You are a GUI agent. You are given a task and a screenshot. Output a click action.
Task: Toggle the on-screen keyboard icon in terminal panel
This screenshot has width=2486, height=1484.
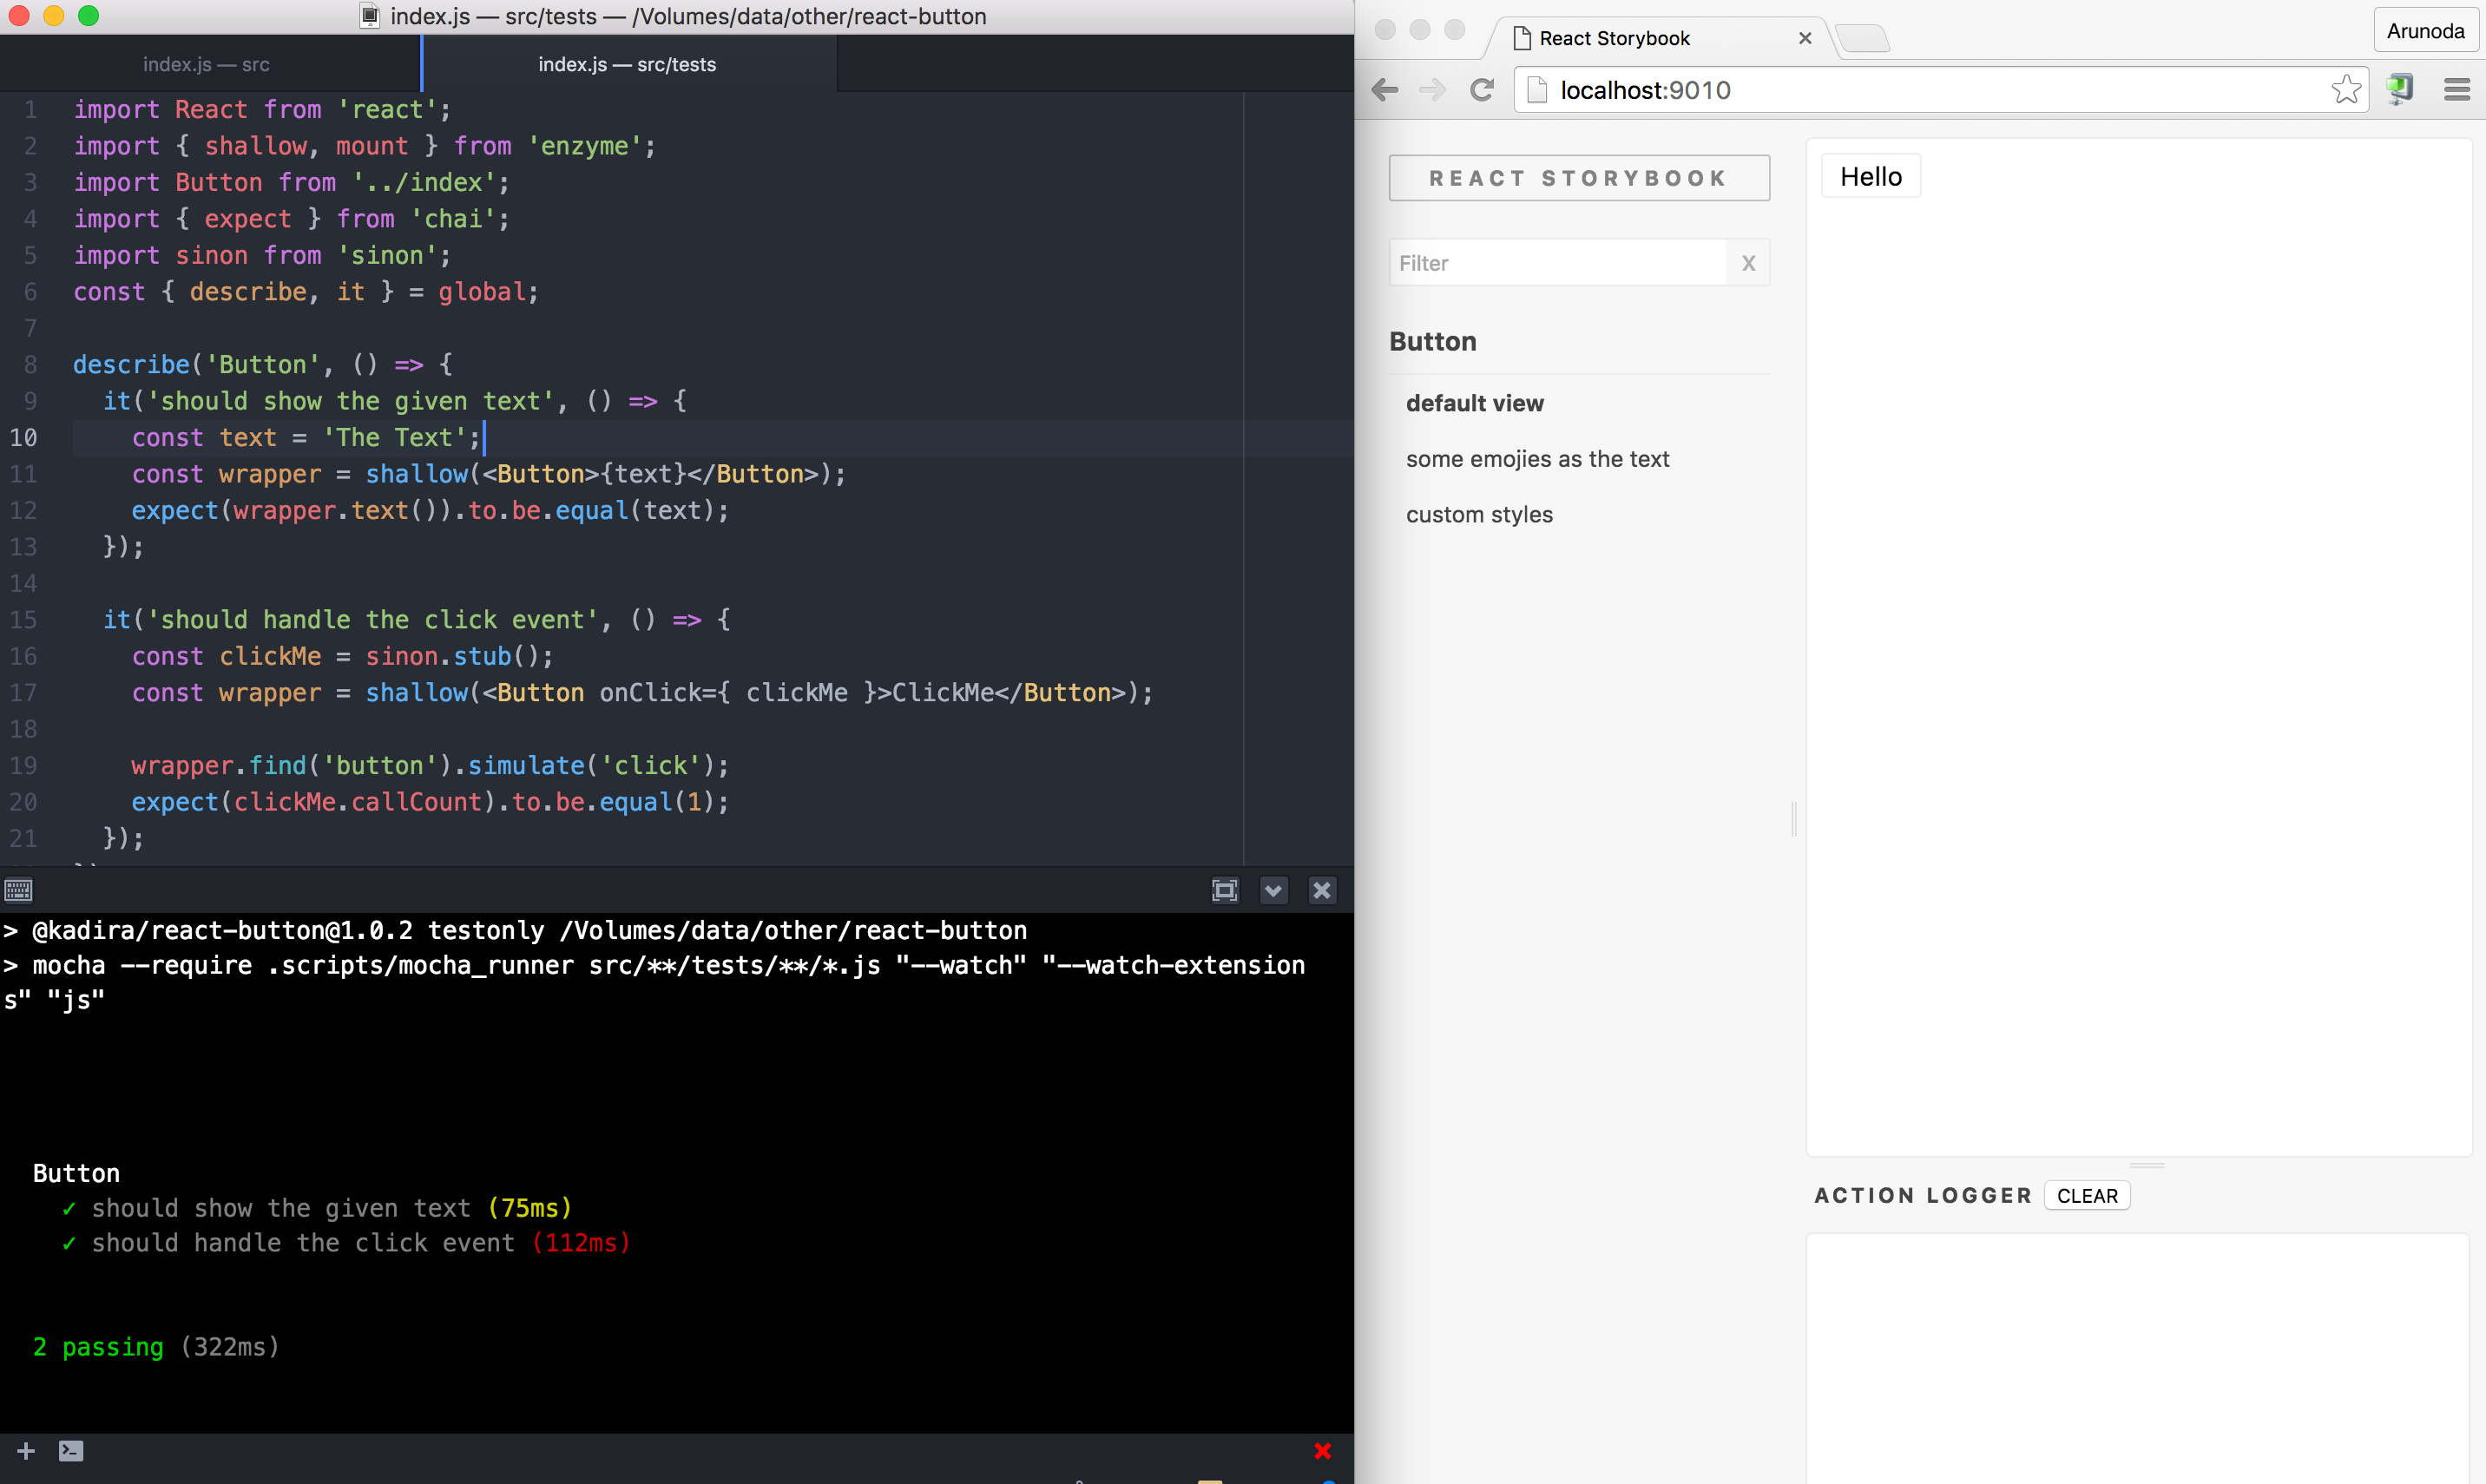click(x=17, y=890)
